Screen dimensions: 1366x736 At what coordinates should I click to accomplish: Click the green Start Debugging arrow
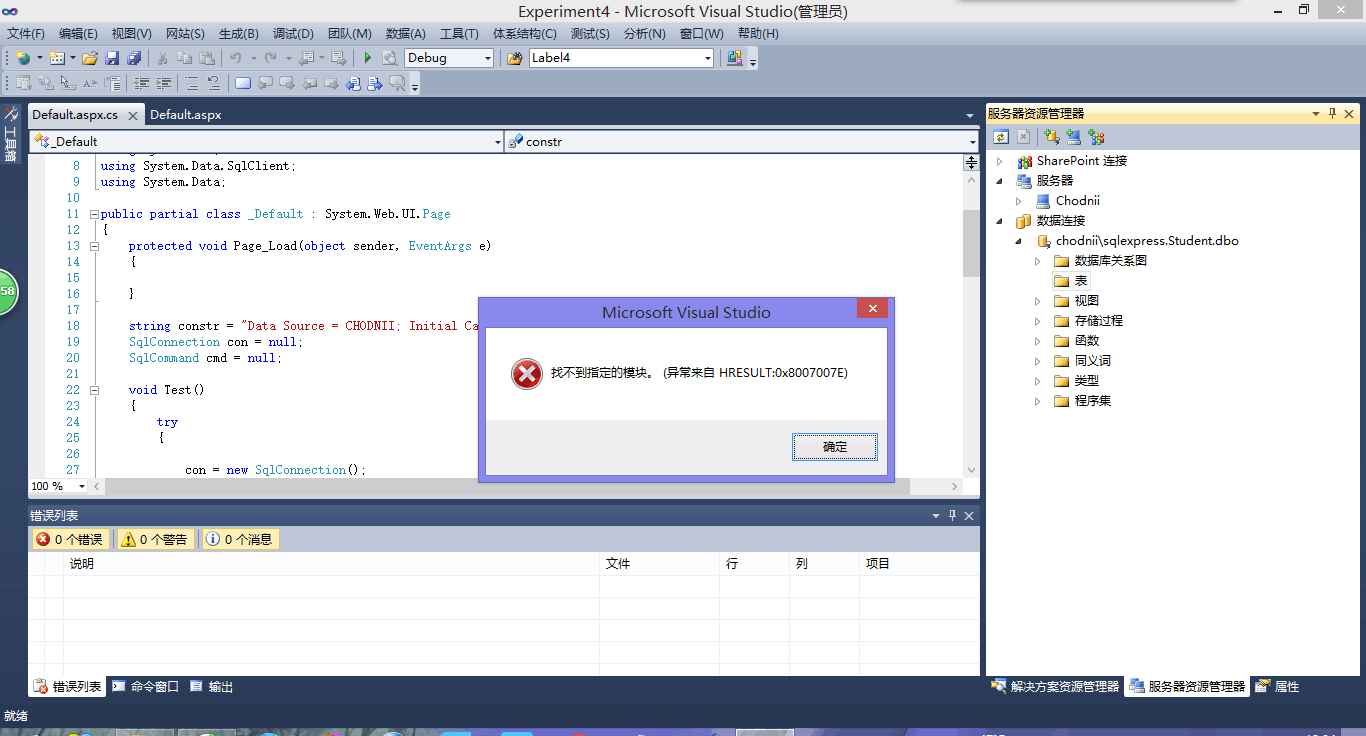coord(368,58)
